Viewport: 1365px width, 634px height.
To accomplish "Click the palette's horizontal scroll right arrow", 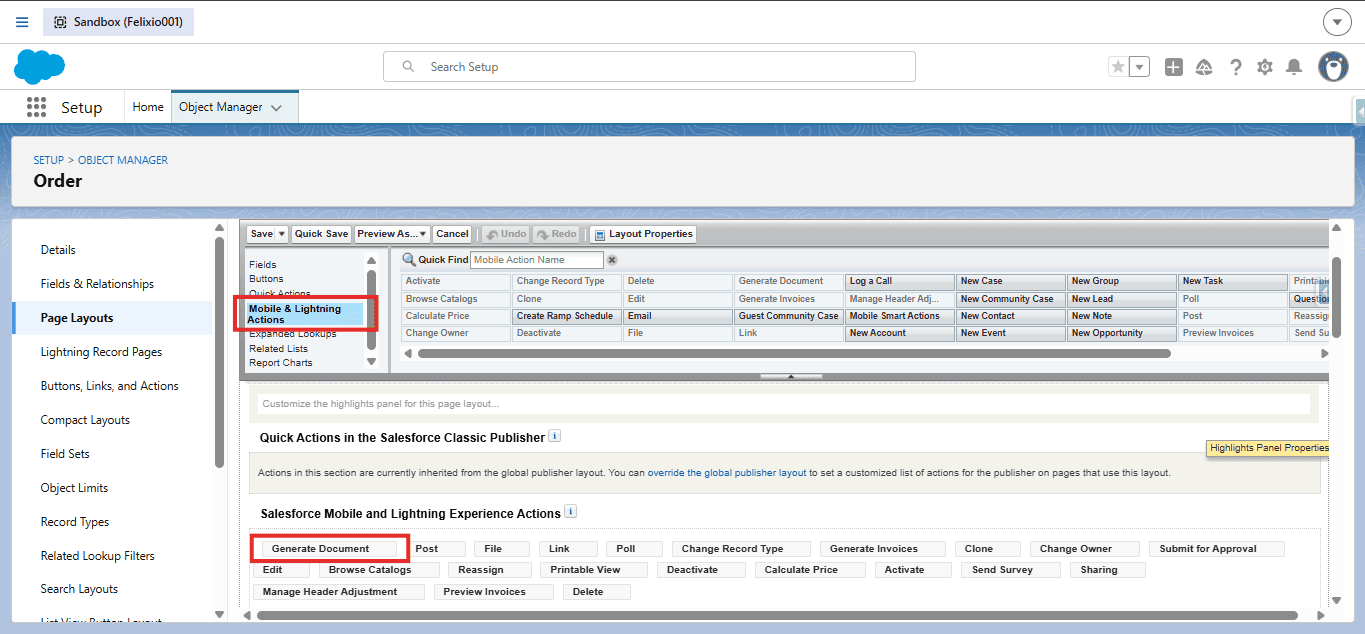I will coord(1324,353).
